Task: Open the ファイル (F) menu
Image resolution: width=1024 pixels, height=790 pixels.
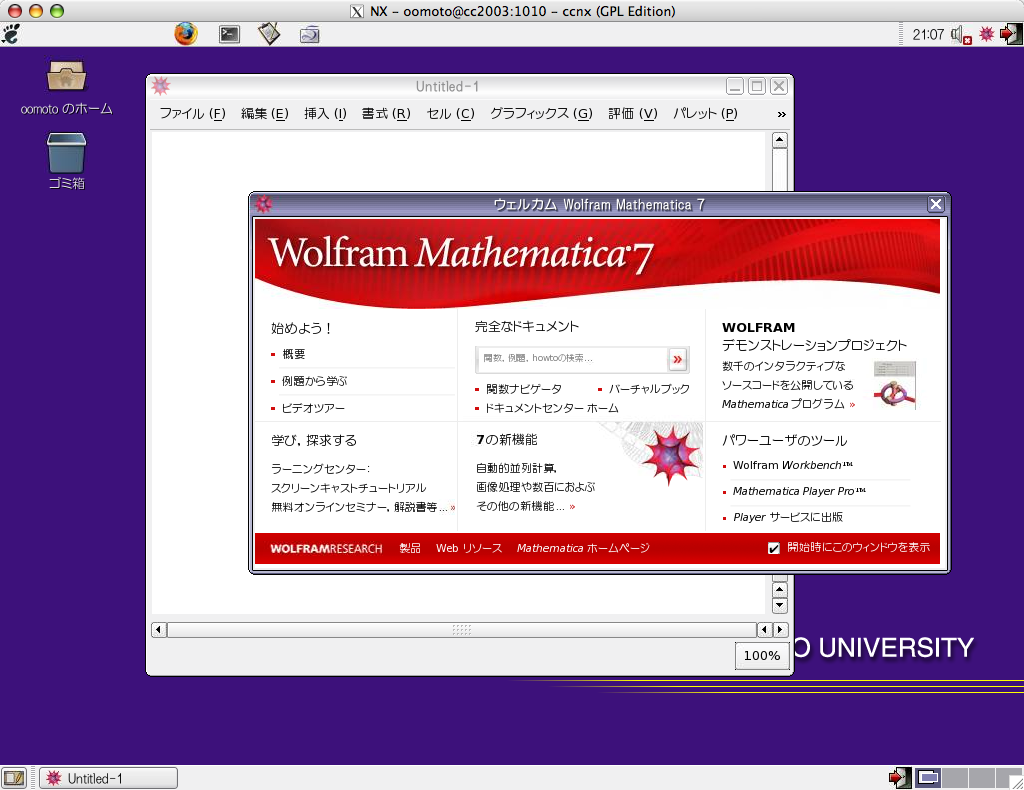Action: click(193, 114)
